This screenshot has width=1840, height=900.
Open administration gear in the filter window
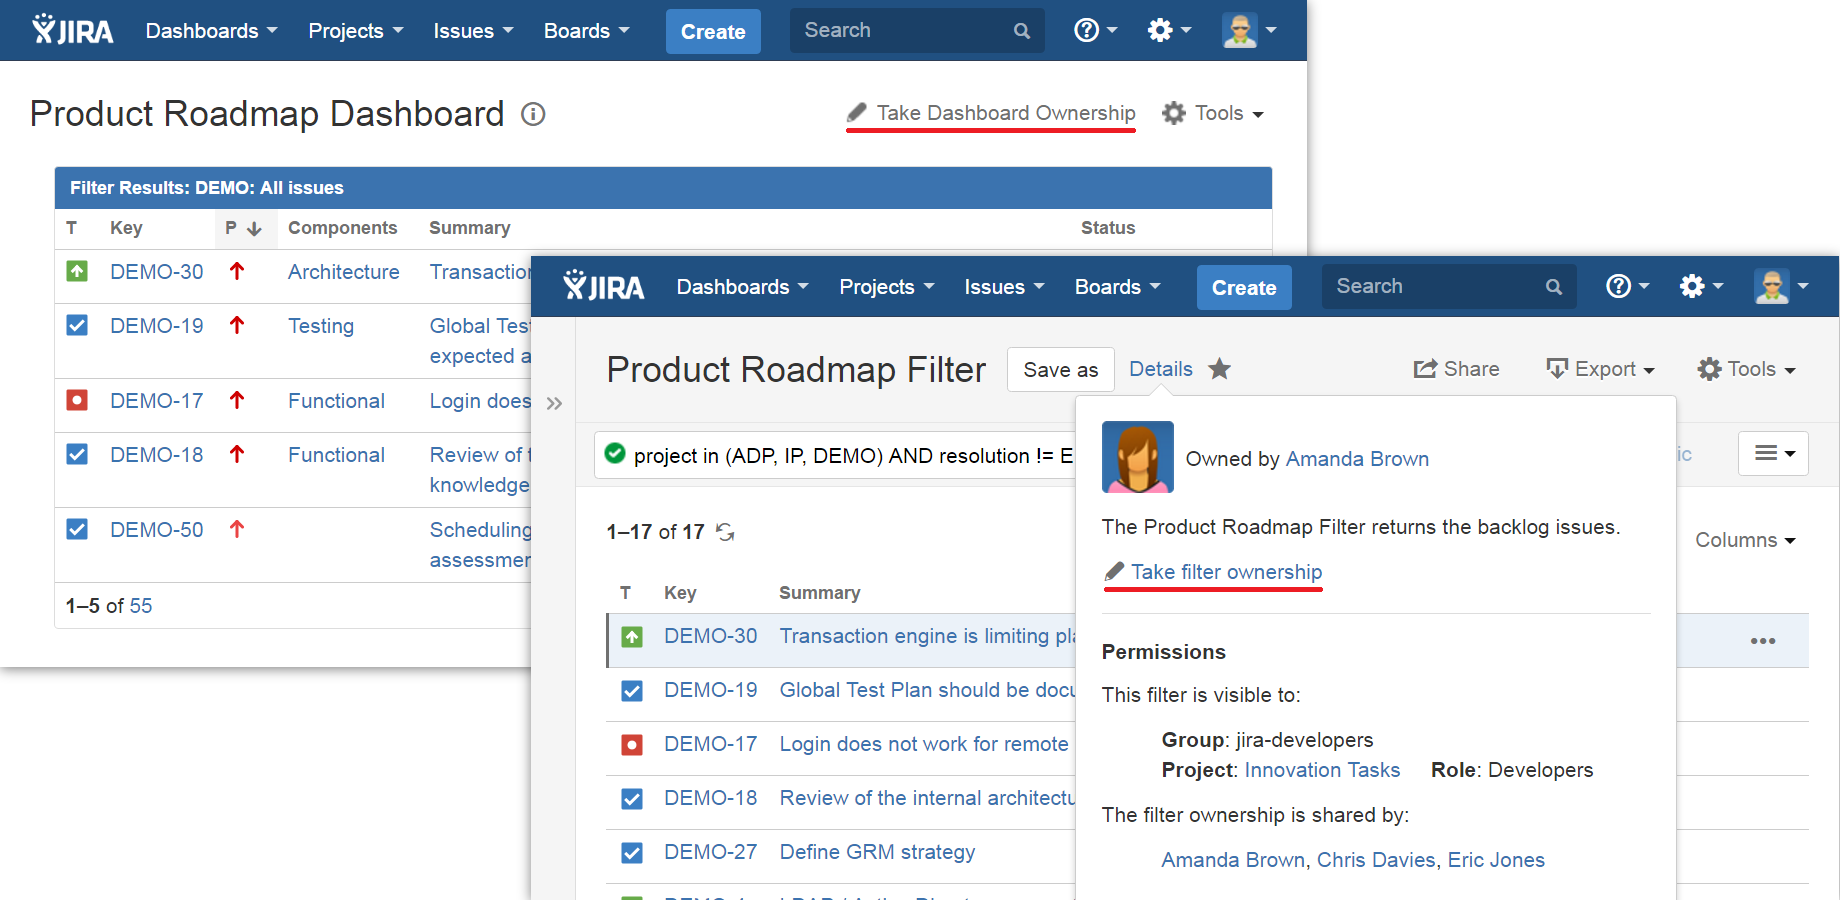(x=1701, y=286)
